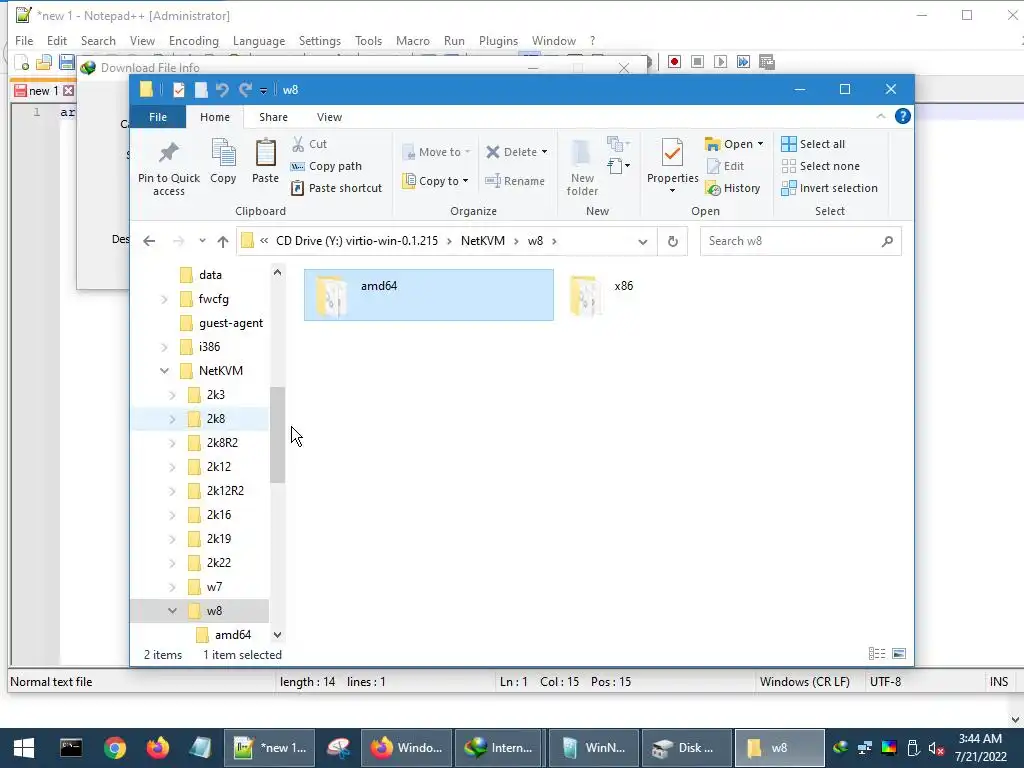Switch to WinN... taskbar window
This screenshot has height=768, width=1024.
pos(593,748)
